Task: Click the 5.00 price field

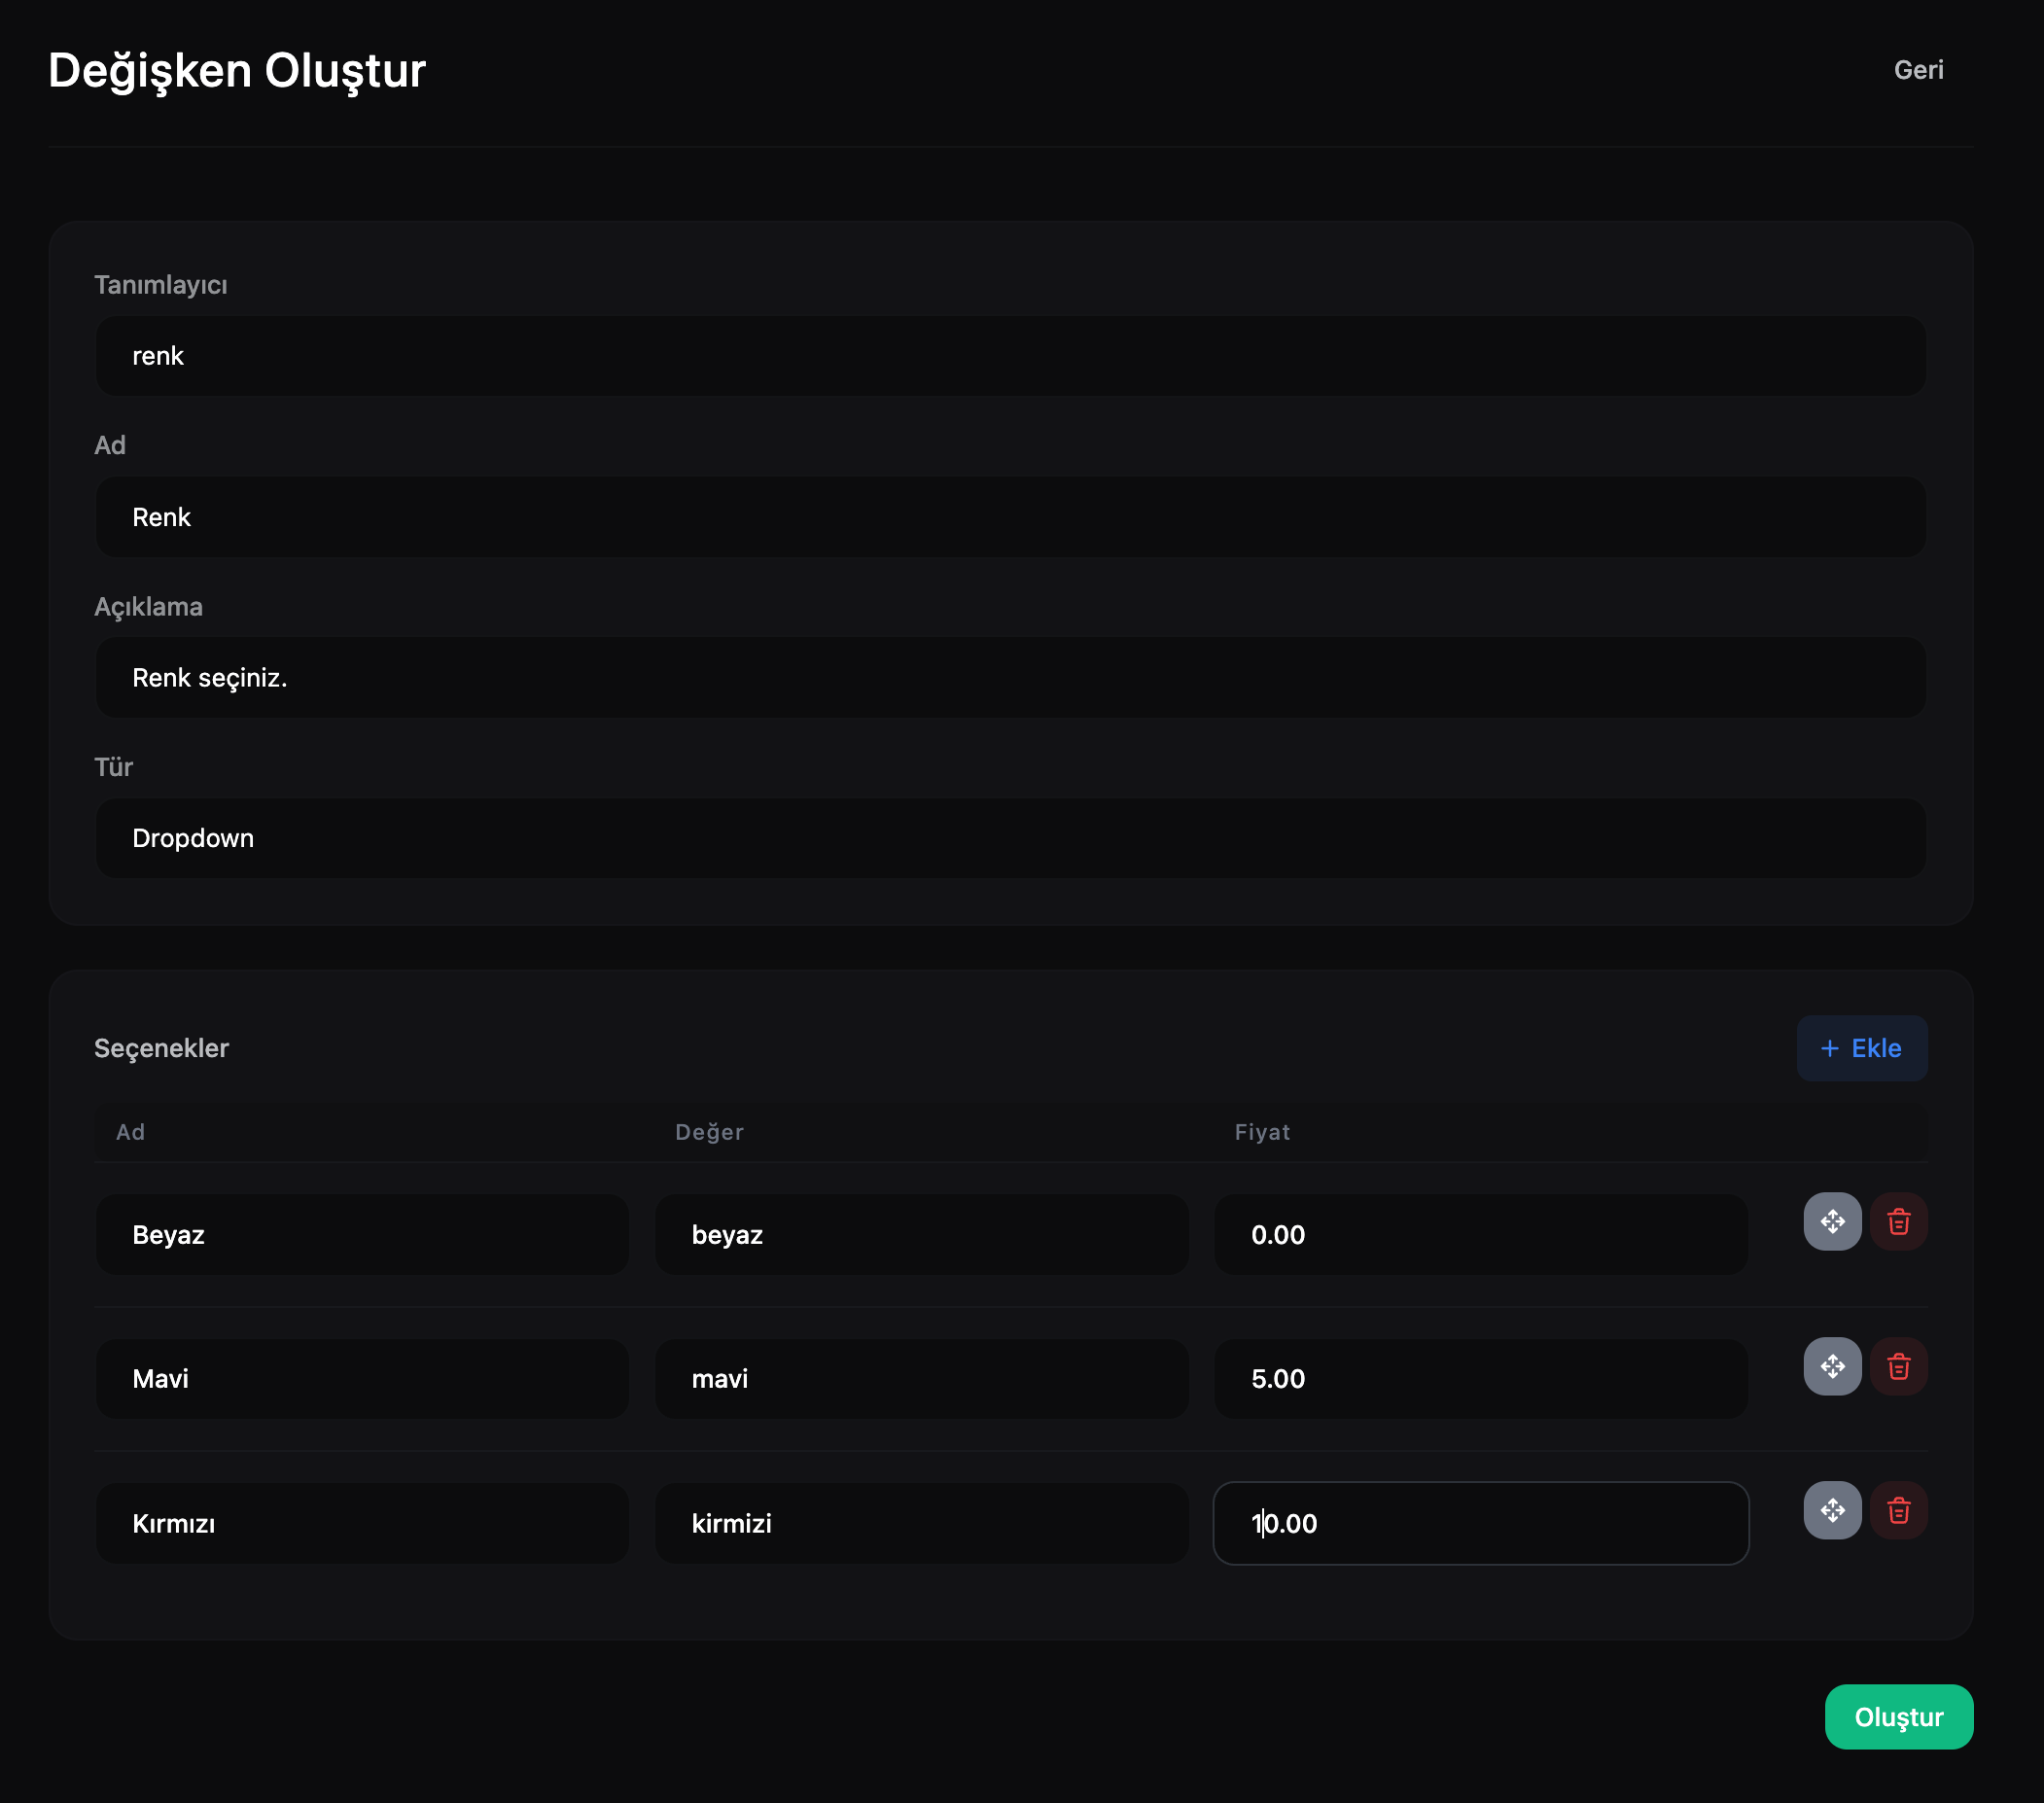Action: click(1480, 1379)
